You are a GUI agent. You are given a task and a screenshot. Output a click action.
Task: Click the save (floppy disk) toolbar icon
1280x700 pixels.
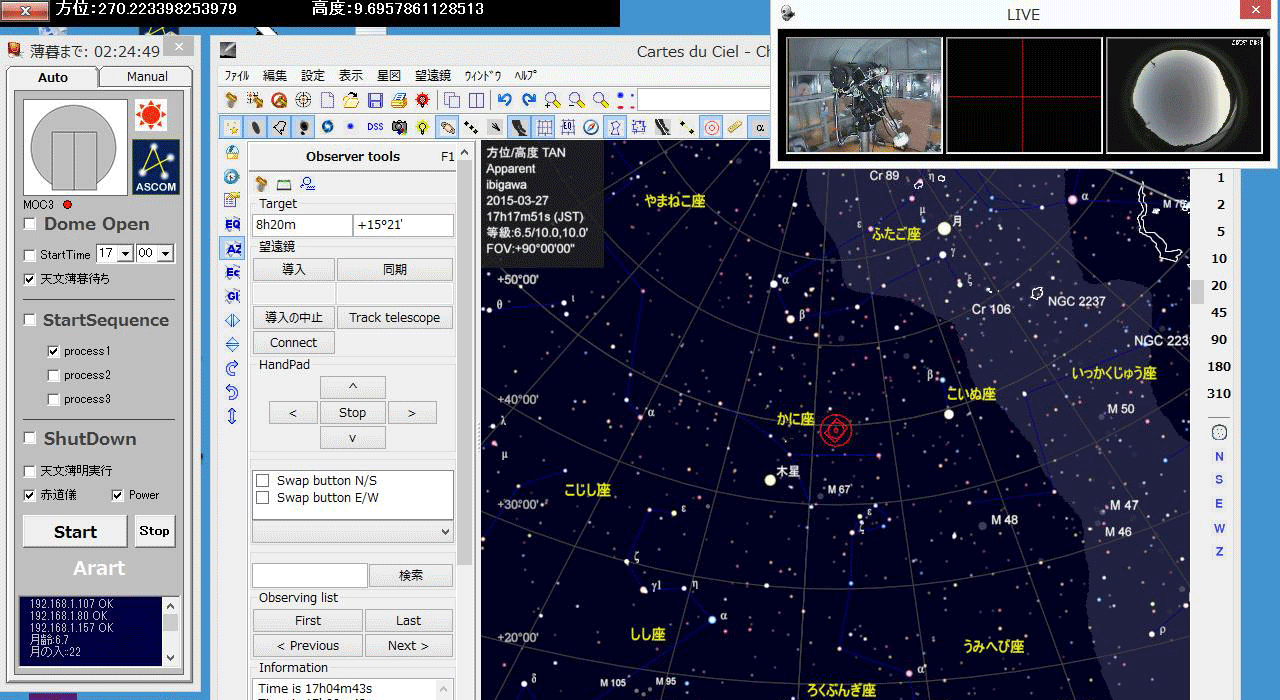[x=375, y=100]
